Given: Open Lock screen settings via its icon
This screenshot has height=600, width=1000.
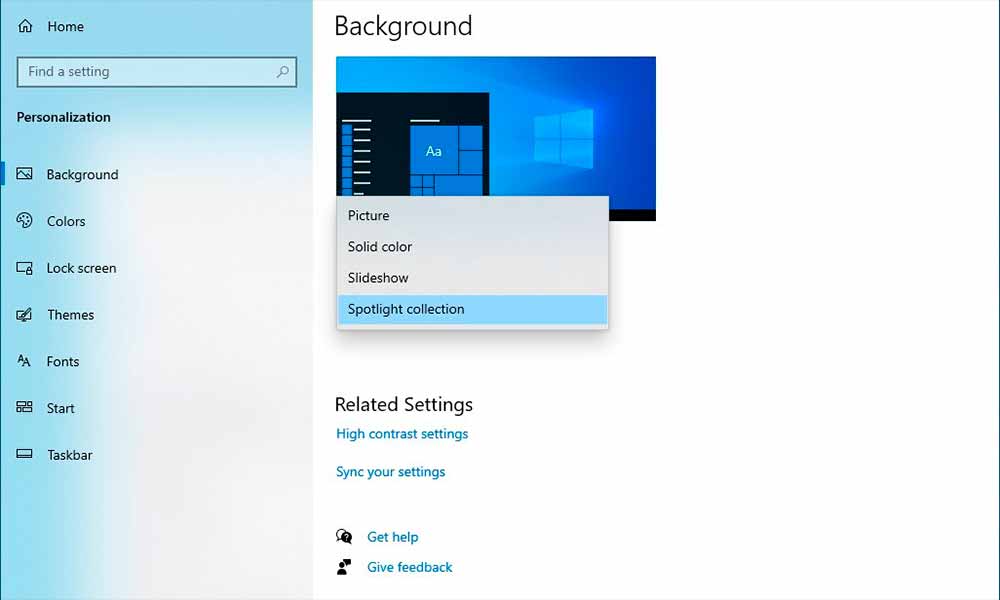Looking at the screenshot, I should 22,268.
